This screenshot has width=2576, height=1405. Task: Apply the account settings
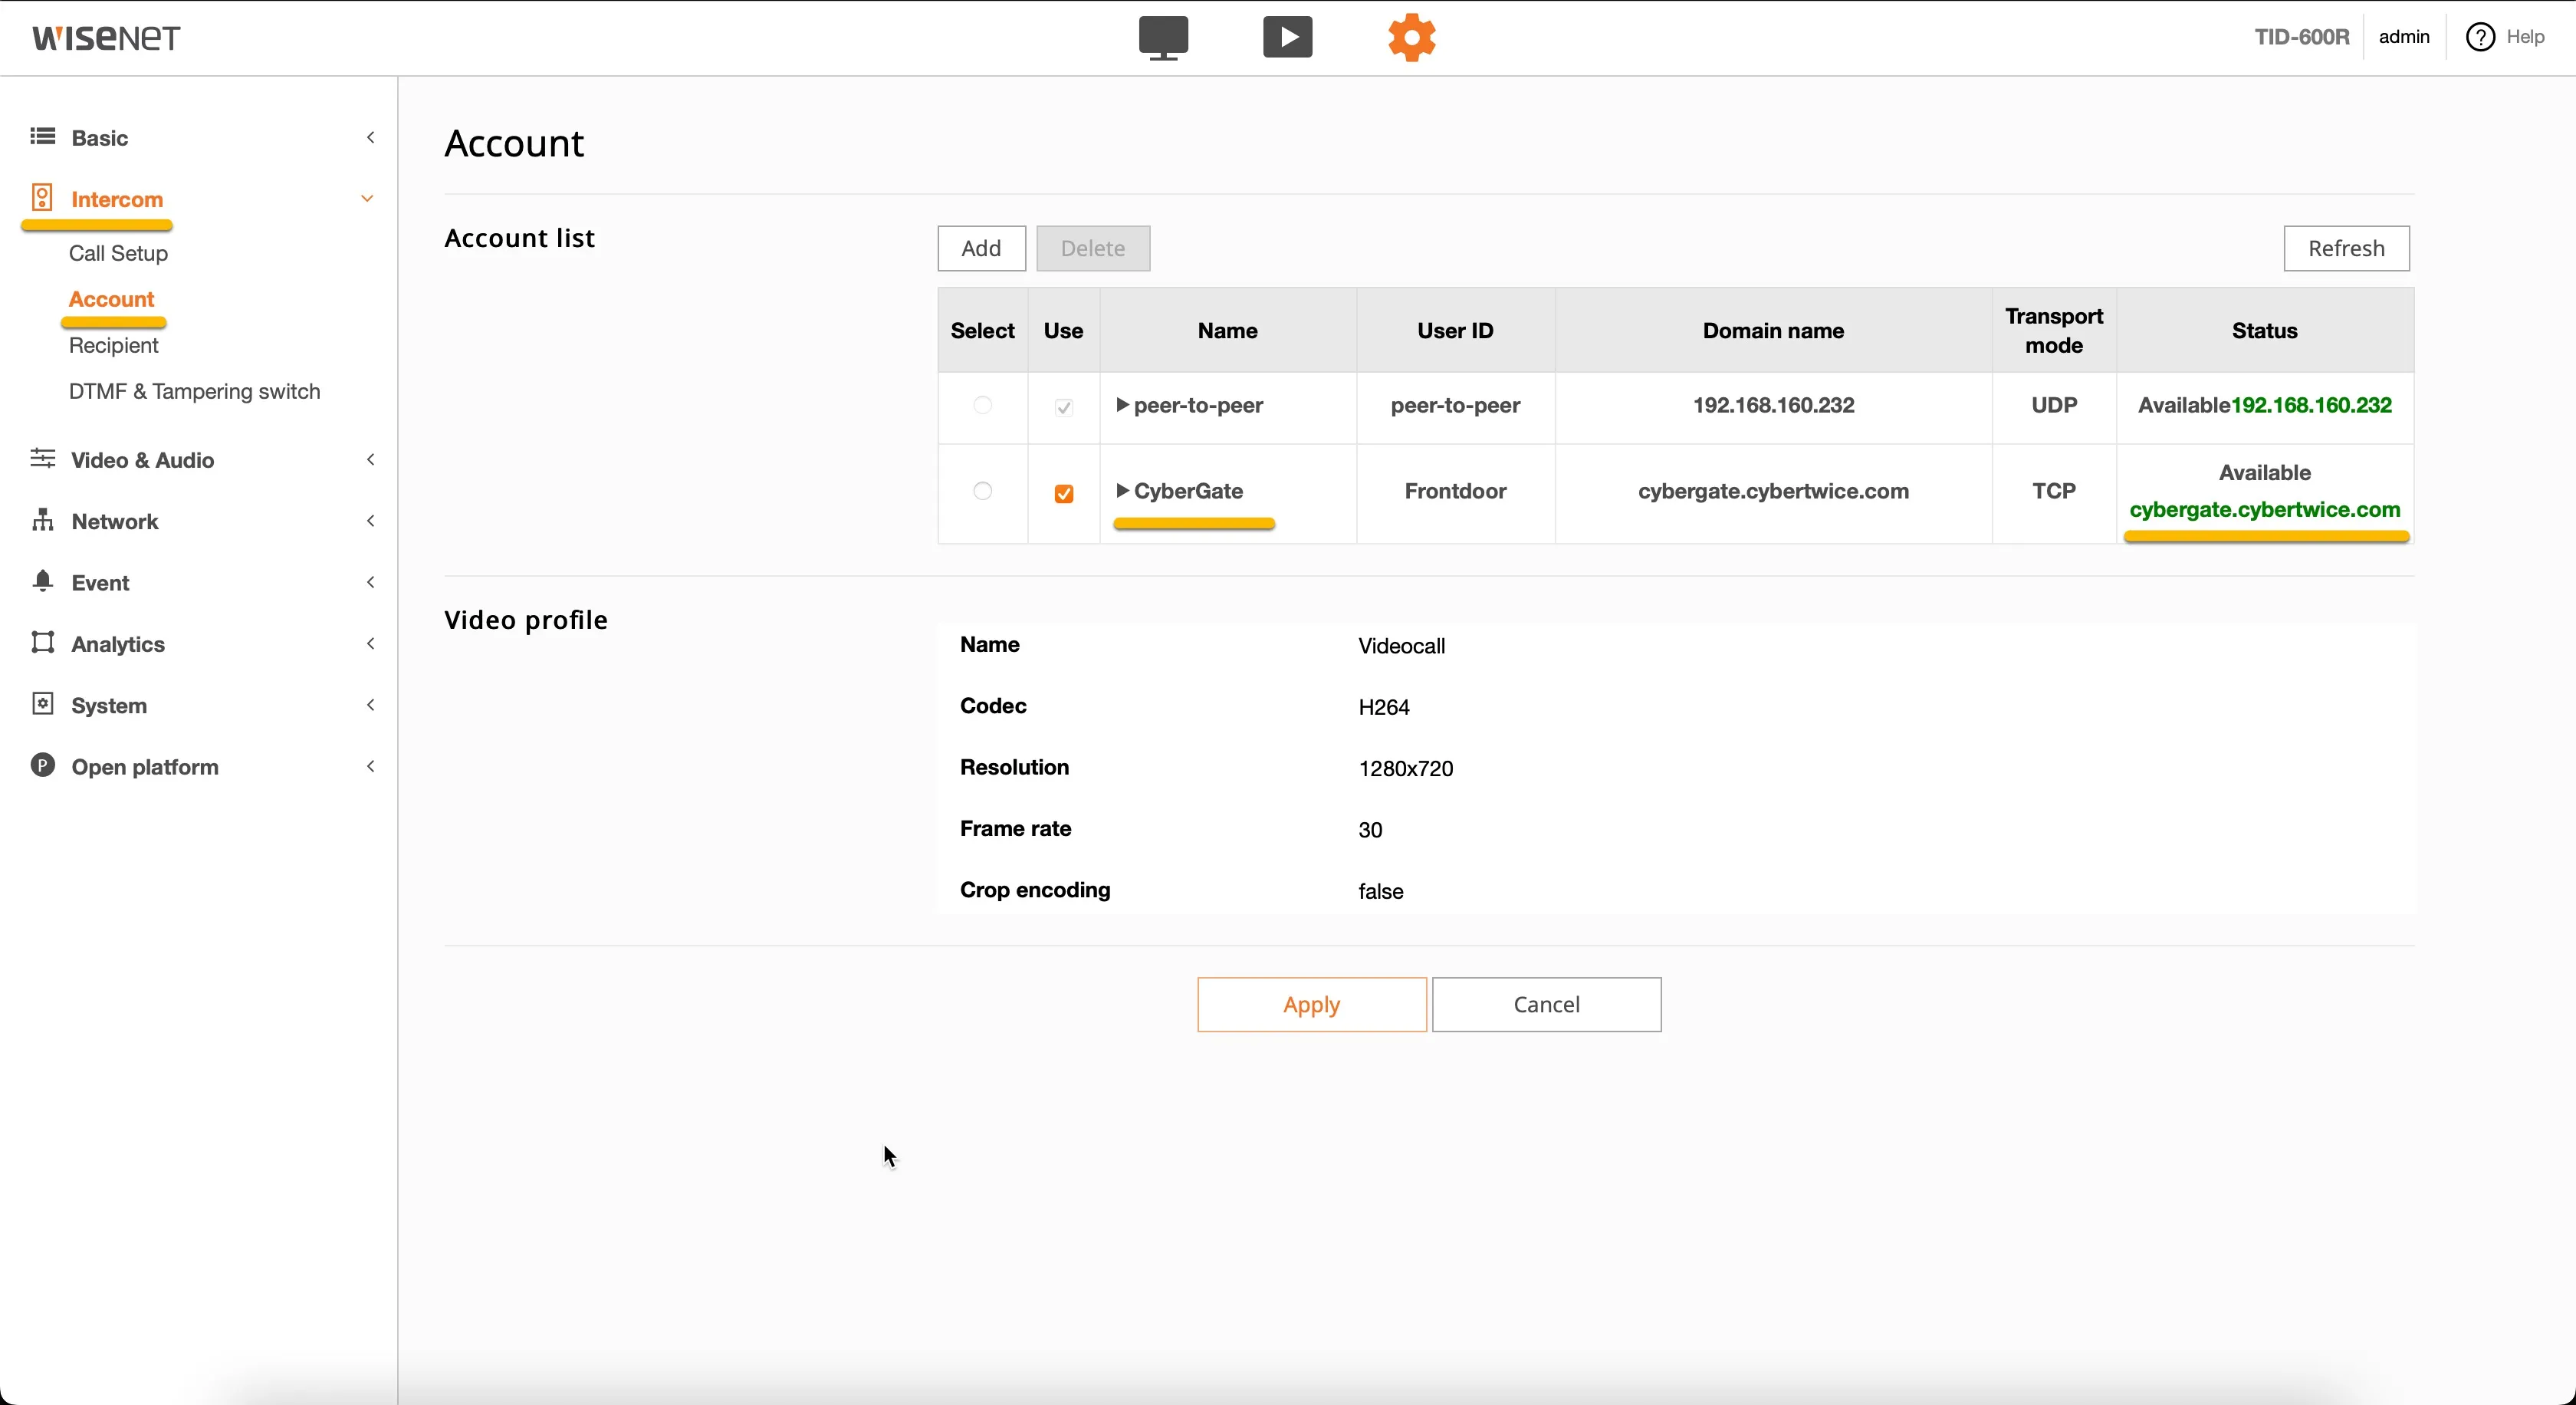pos(1311,1004)
